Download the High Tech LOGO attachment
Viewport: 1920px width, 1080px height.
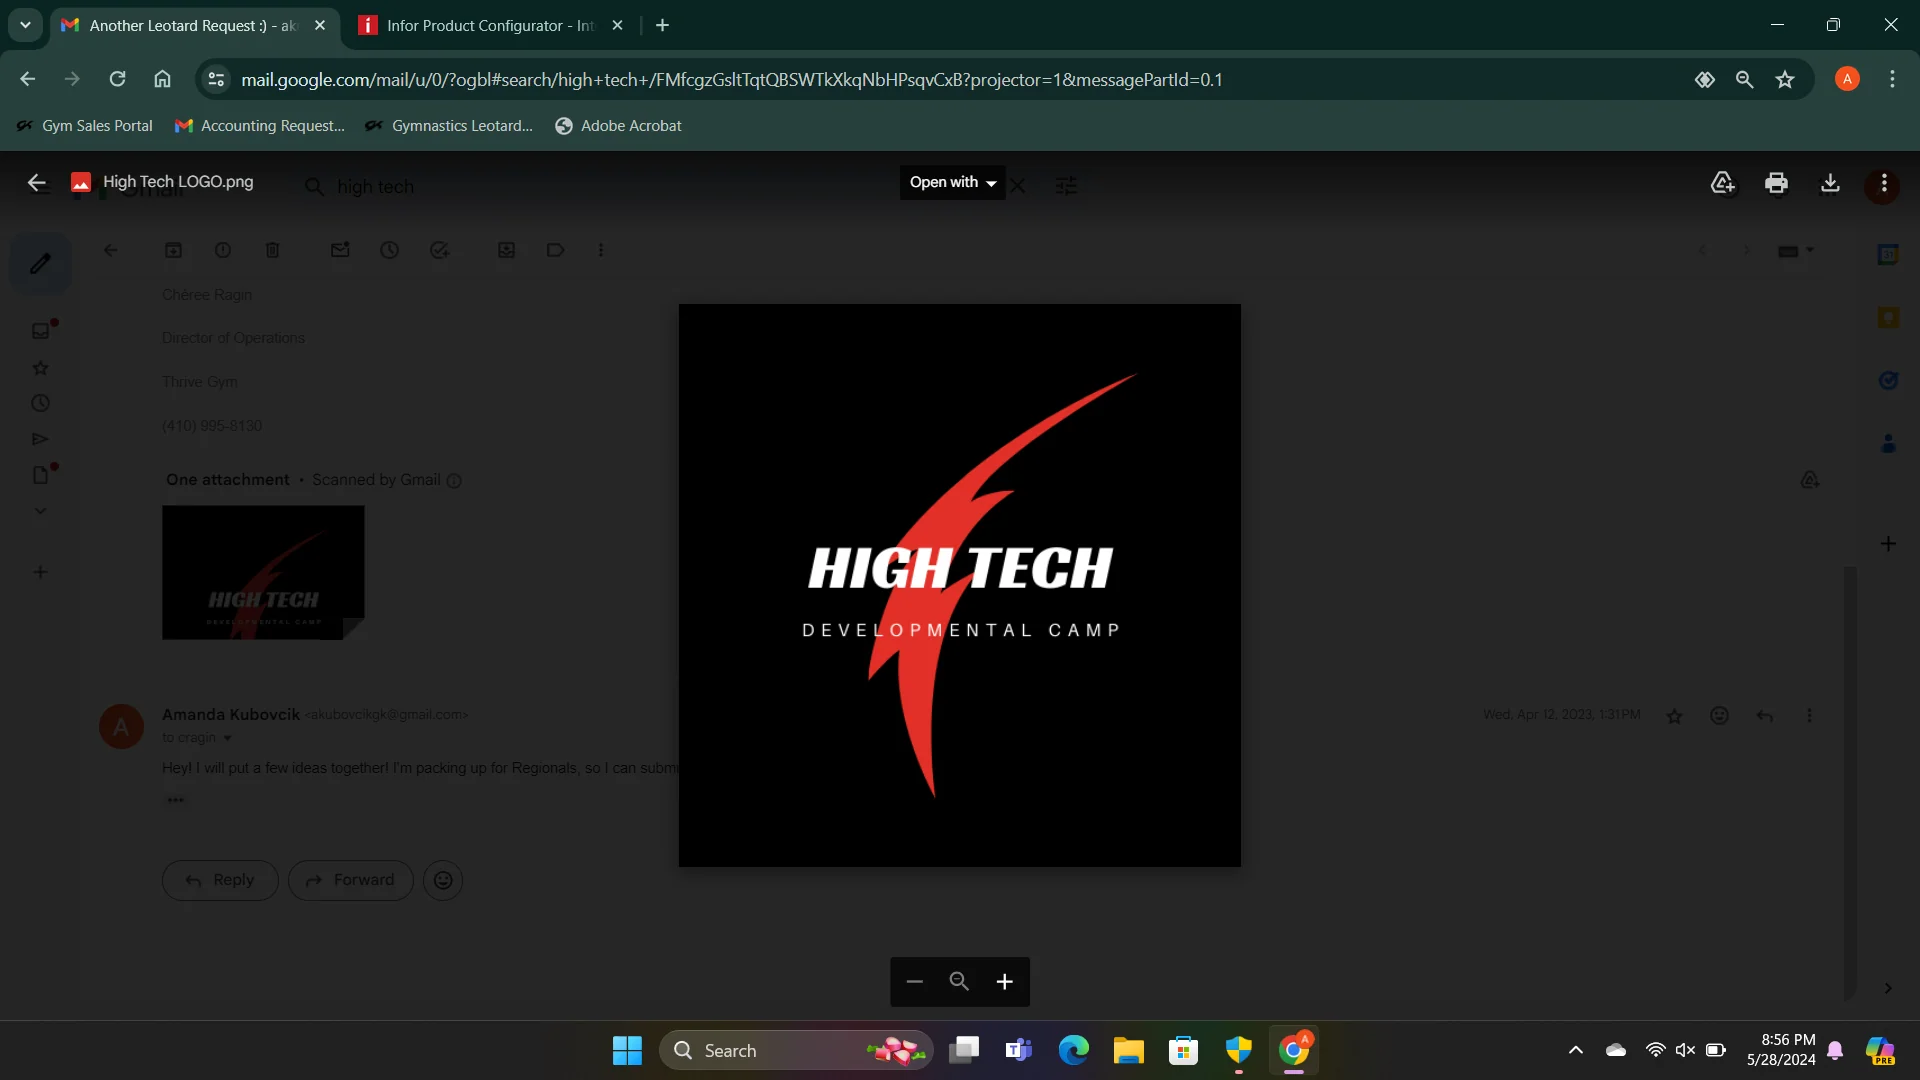pyautogui.click(x=1830, y=183)
